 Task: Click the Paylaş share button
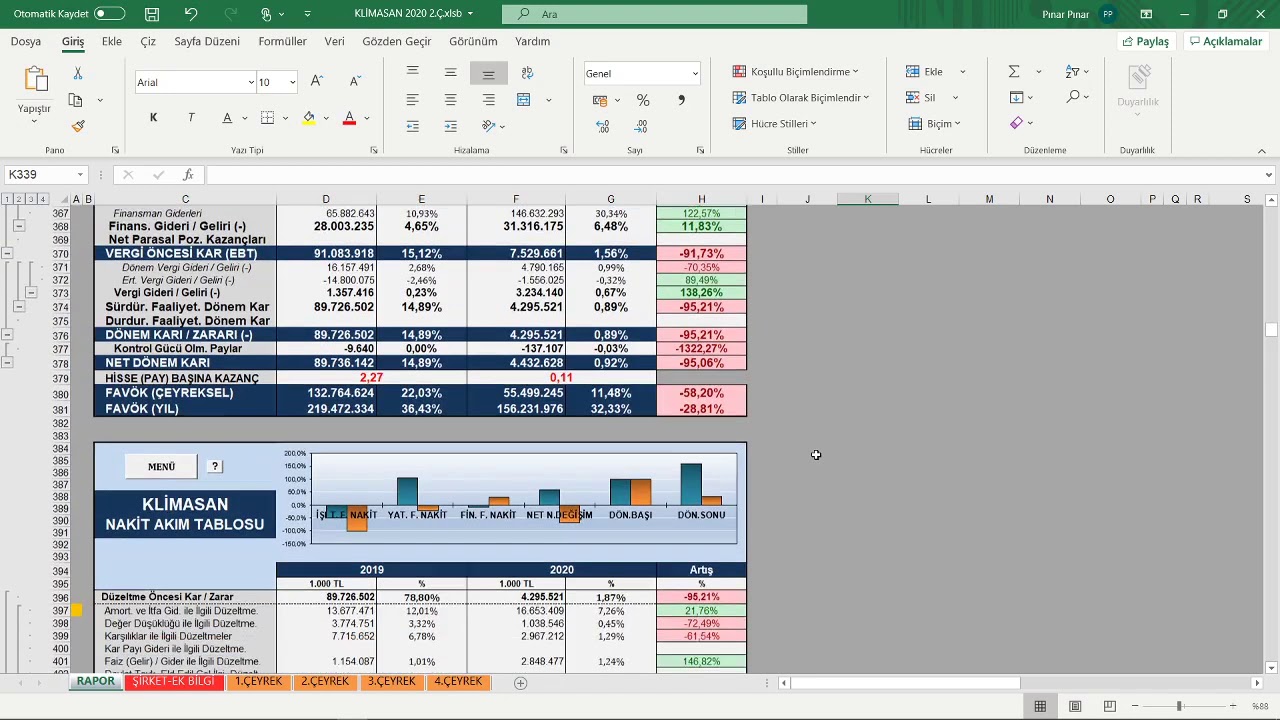[x=1145, y=41]
